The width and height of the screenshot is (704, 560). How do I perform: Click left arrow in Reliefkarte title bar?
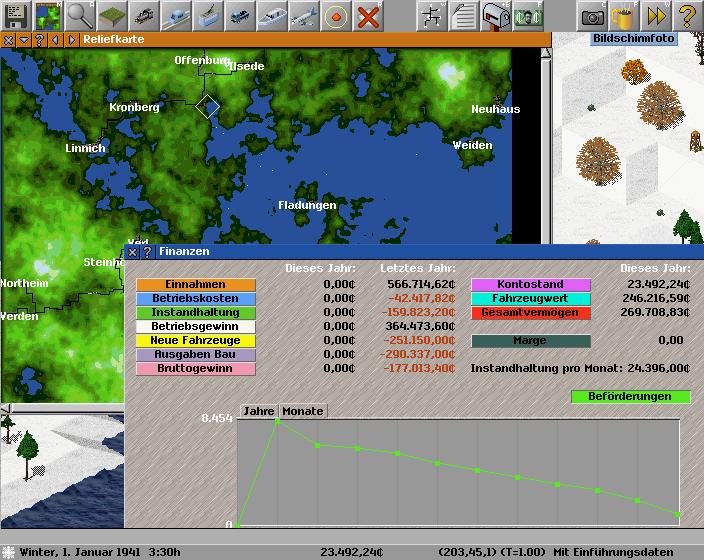55,40
